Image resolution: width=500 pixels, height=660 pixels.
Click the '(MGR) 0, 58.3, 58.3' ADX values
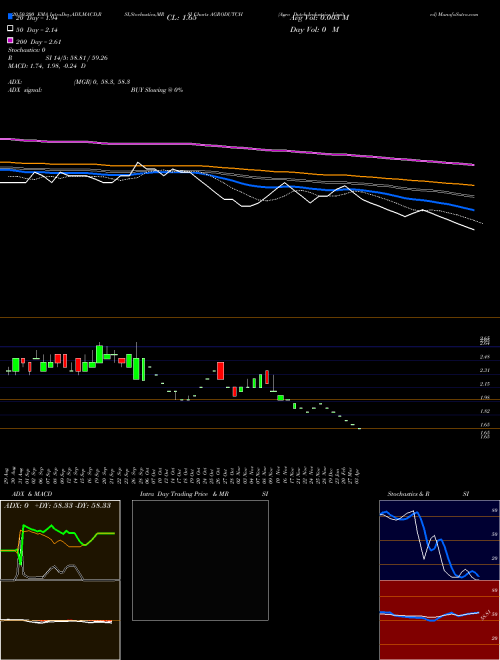click(101, 83)
